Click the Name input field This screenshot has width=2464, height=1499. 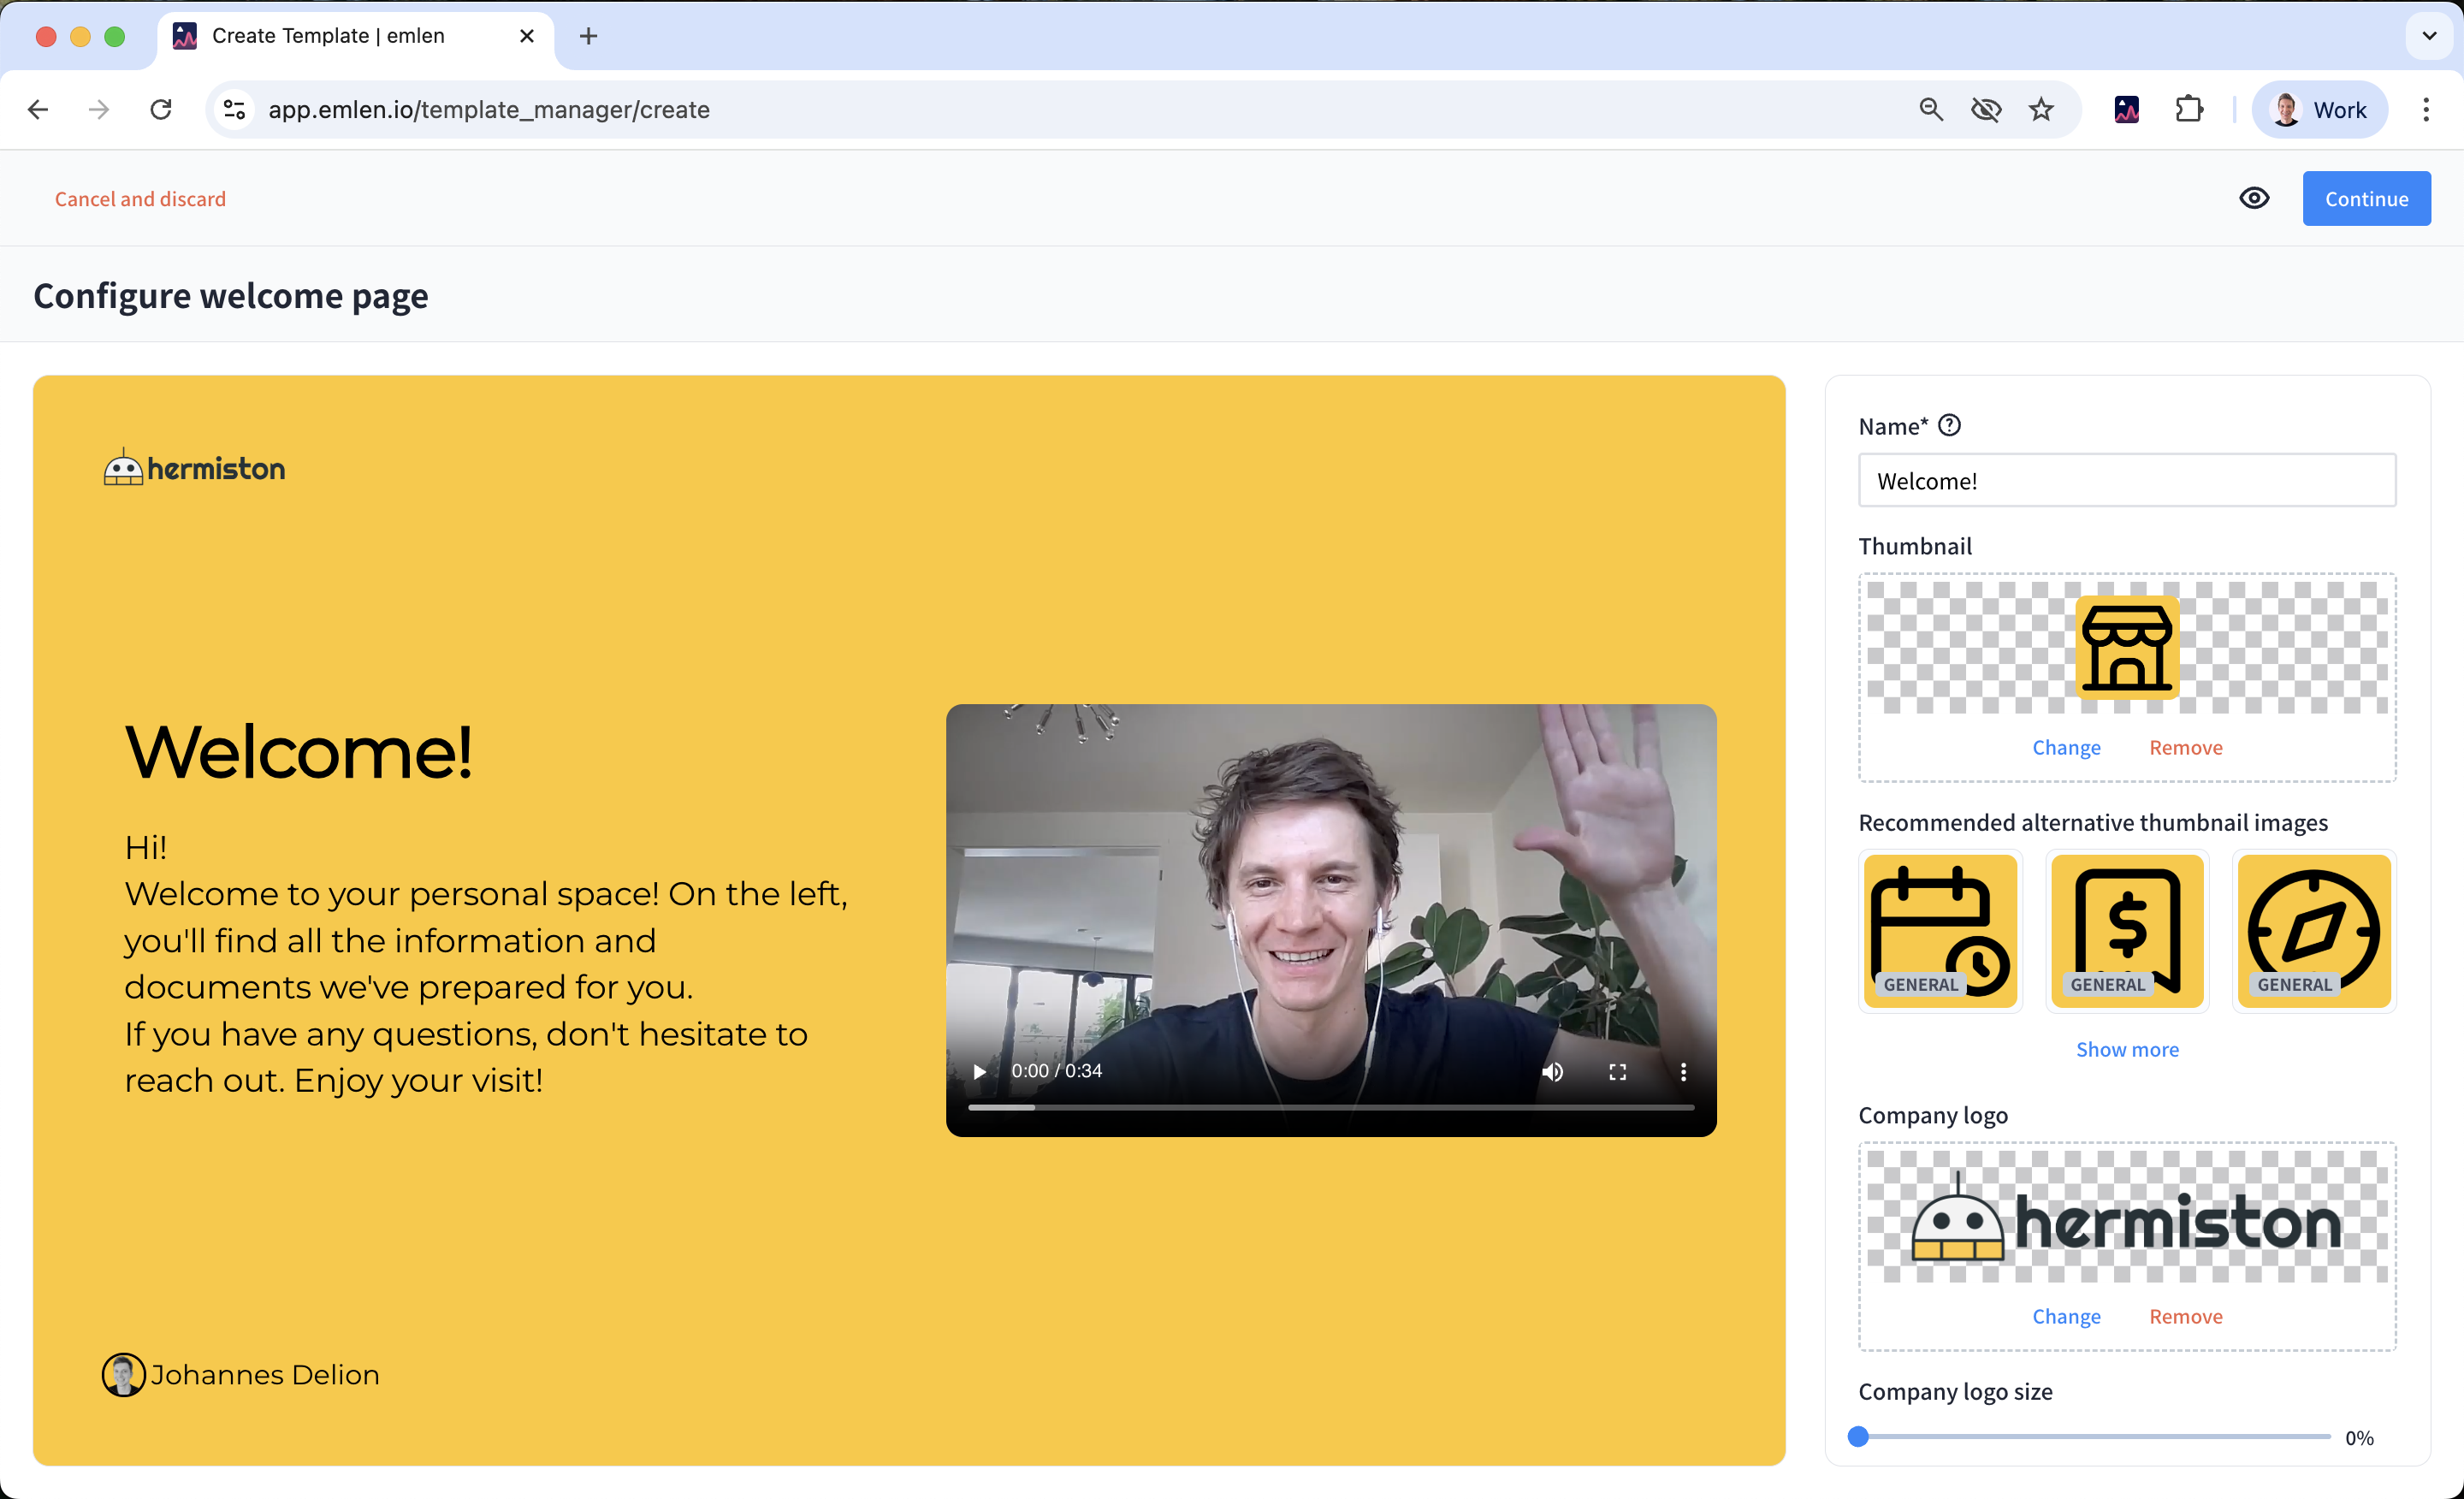pyautogui.click(x=2126, y=481)
